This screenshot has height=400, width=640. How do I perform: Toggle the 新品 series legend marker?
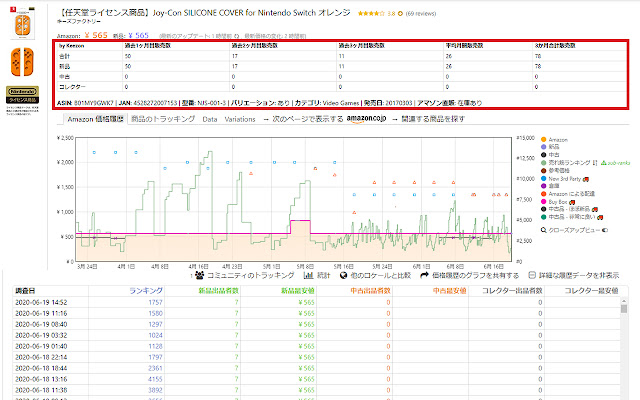(x=542, y=147)
